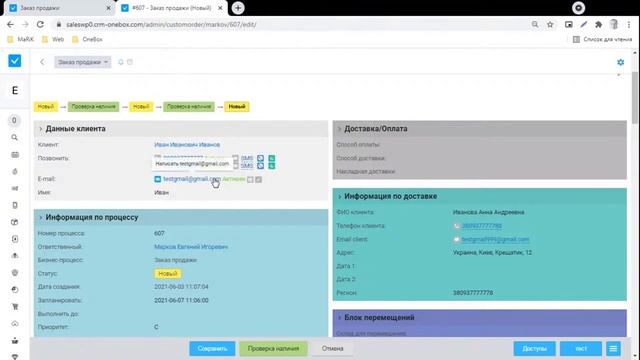
Task: Click the page vertical scrollbar
Action: click(x=635, y=98)
